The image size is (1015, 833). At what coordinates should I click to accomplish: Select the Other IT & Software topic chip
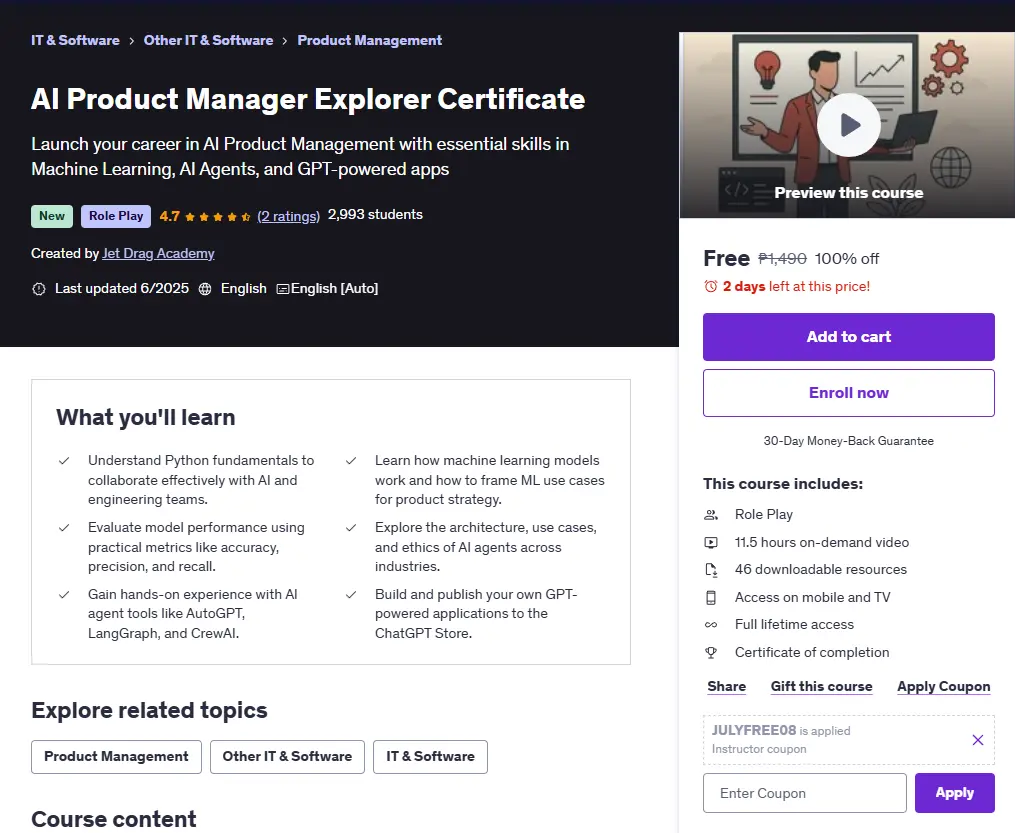[287, 757]
